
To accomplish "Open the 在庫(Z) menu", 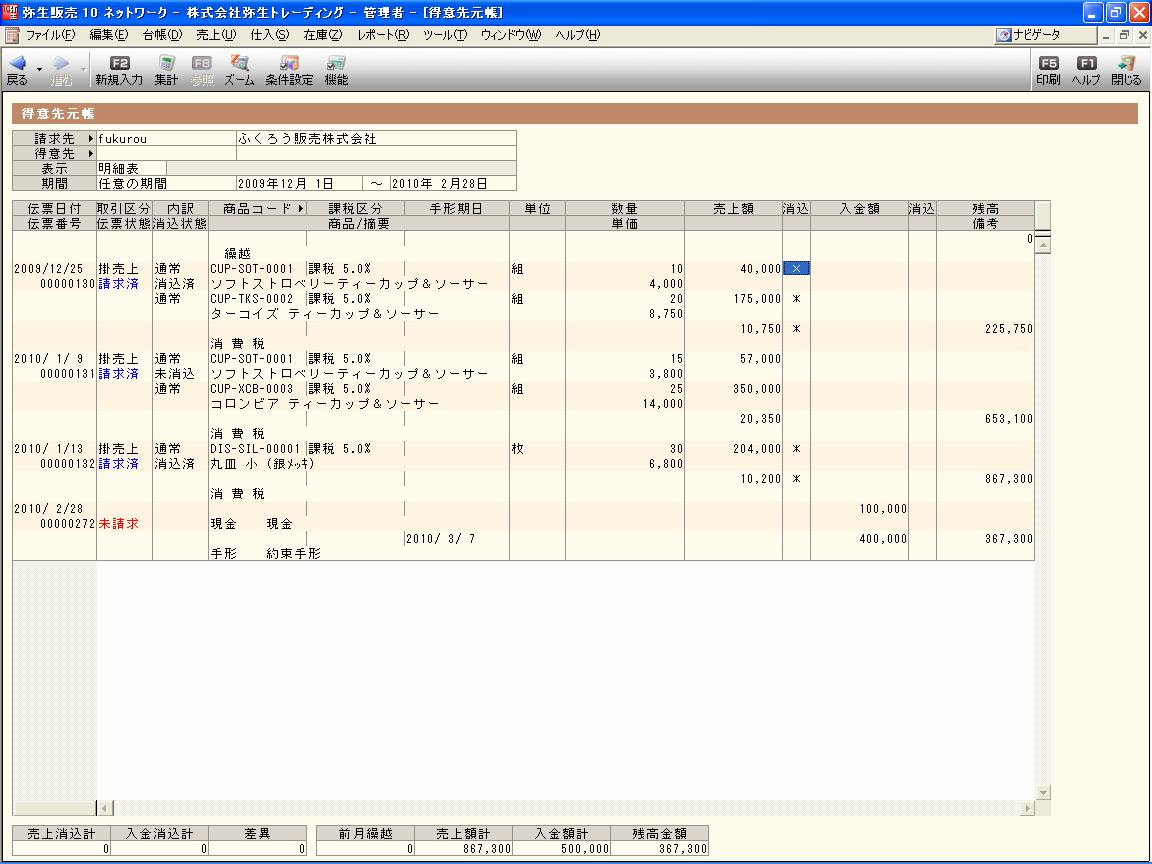I will [323, 35].
